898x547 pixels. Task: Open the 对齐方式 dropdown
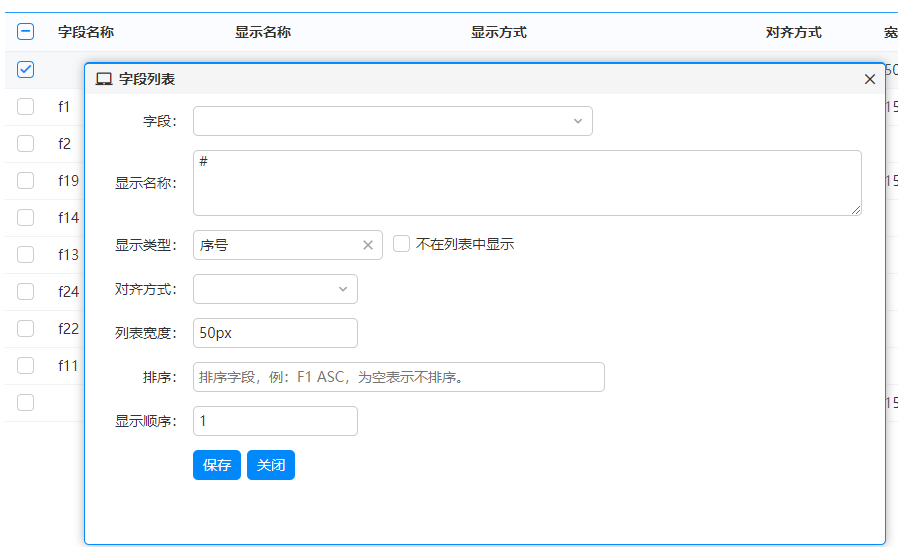[275, 289]
